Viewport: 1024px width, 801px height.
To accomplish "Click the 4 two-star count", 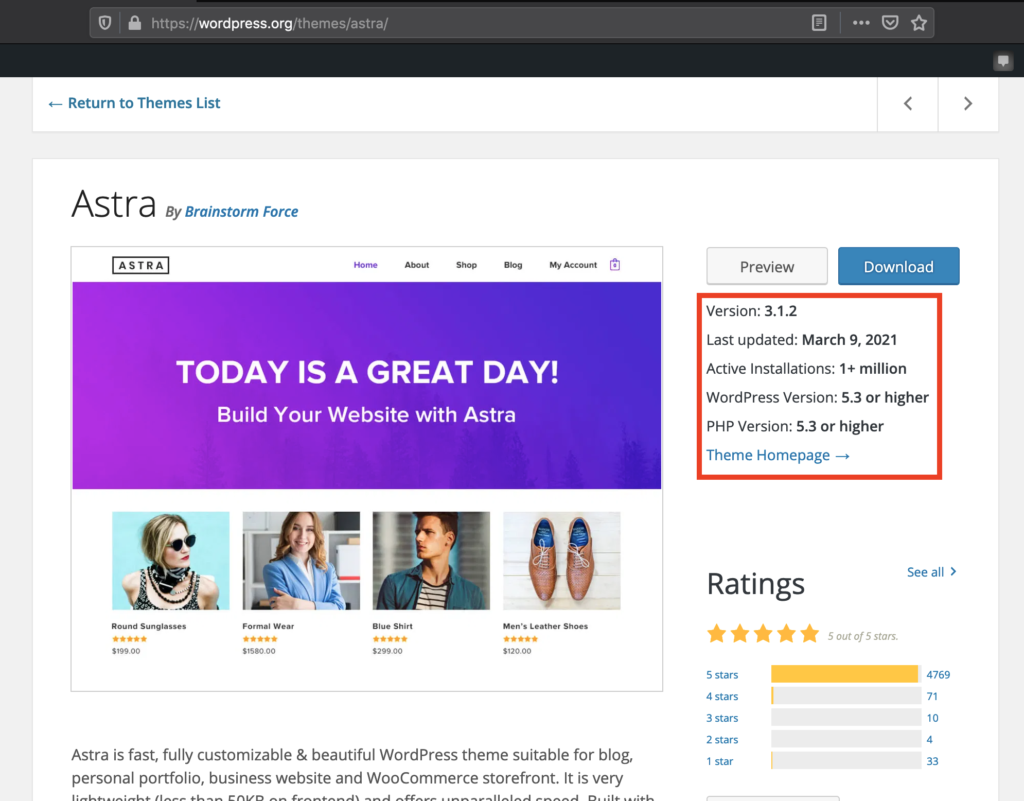I will pyautogui.click(x=929, y=739).
